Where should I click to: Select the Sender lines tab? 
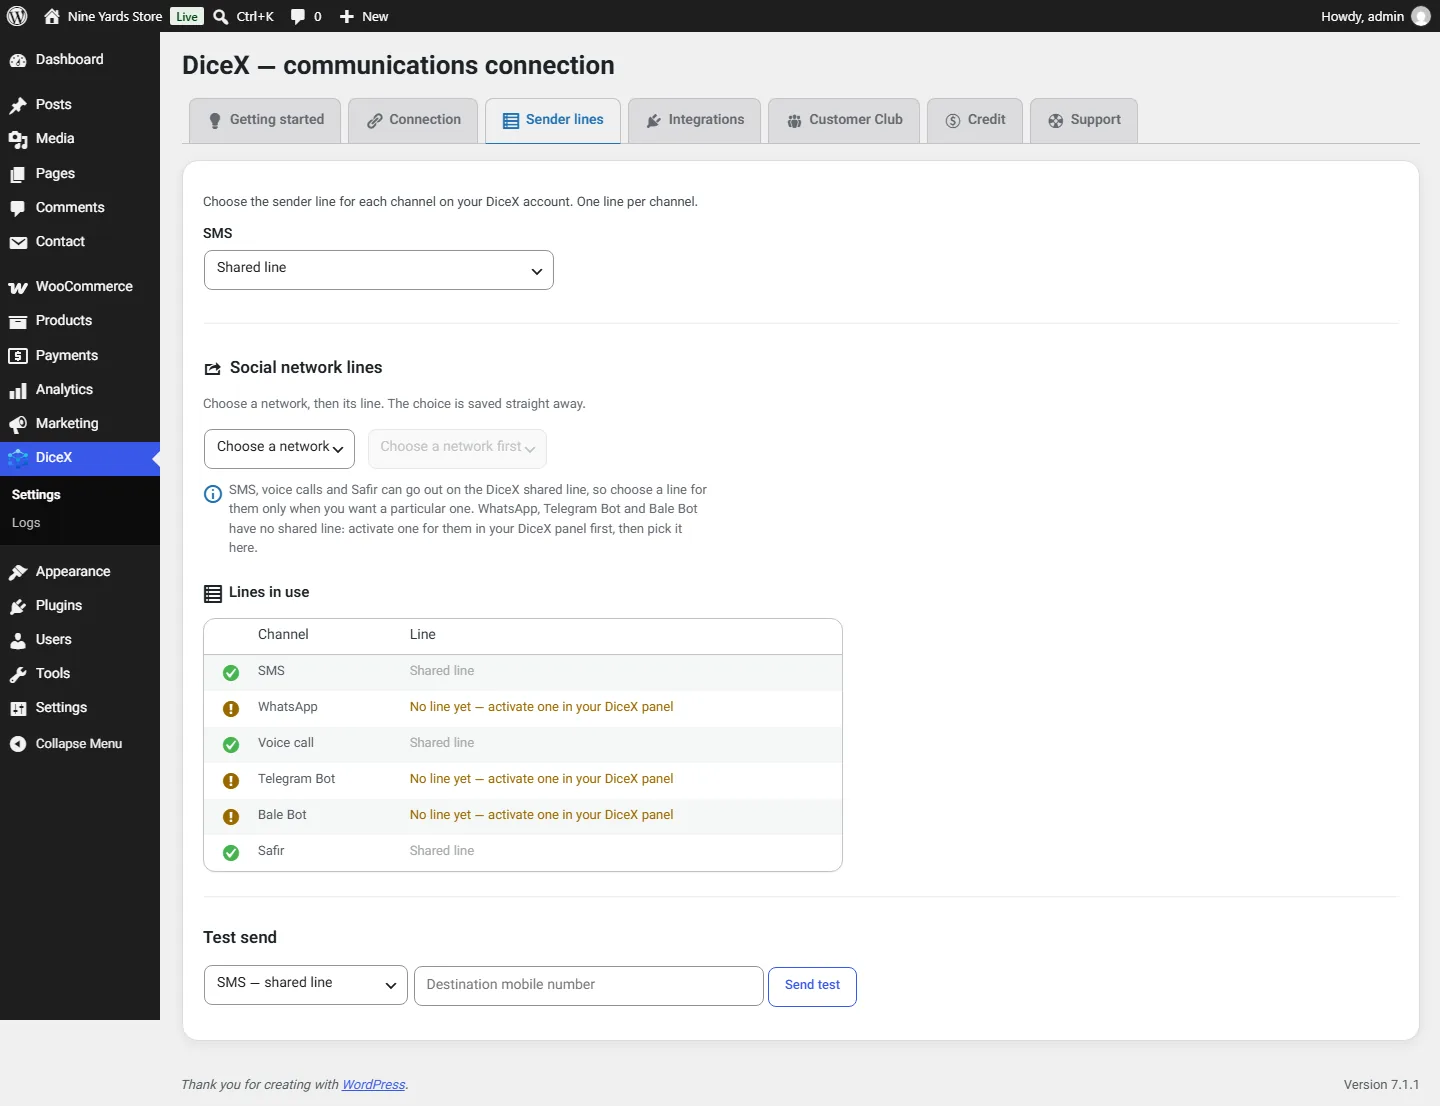click(553, 120)
